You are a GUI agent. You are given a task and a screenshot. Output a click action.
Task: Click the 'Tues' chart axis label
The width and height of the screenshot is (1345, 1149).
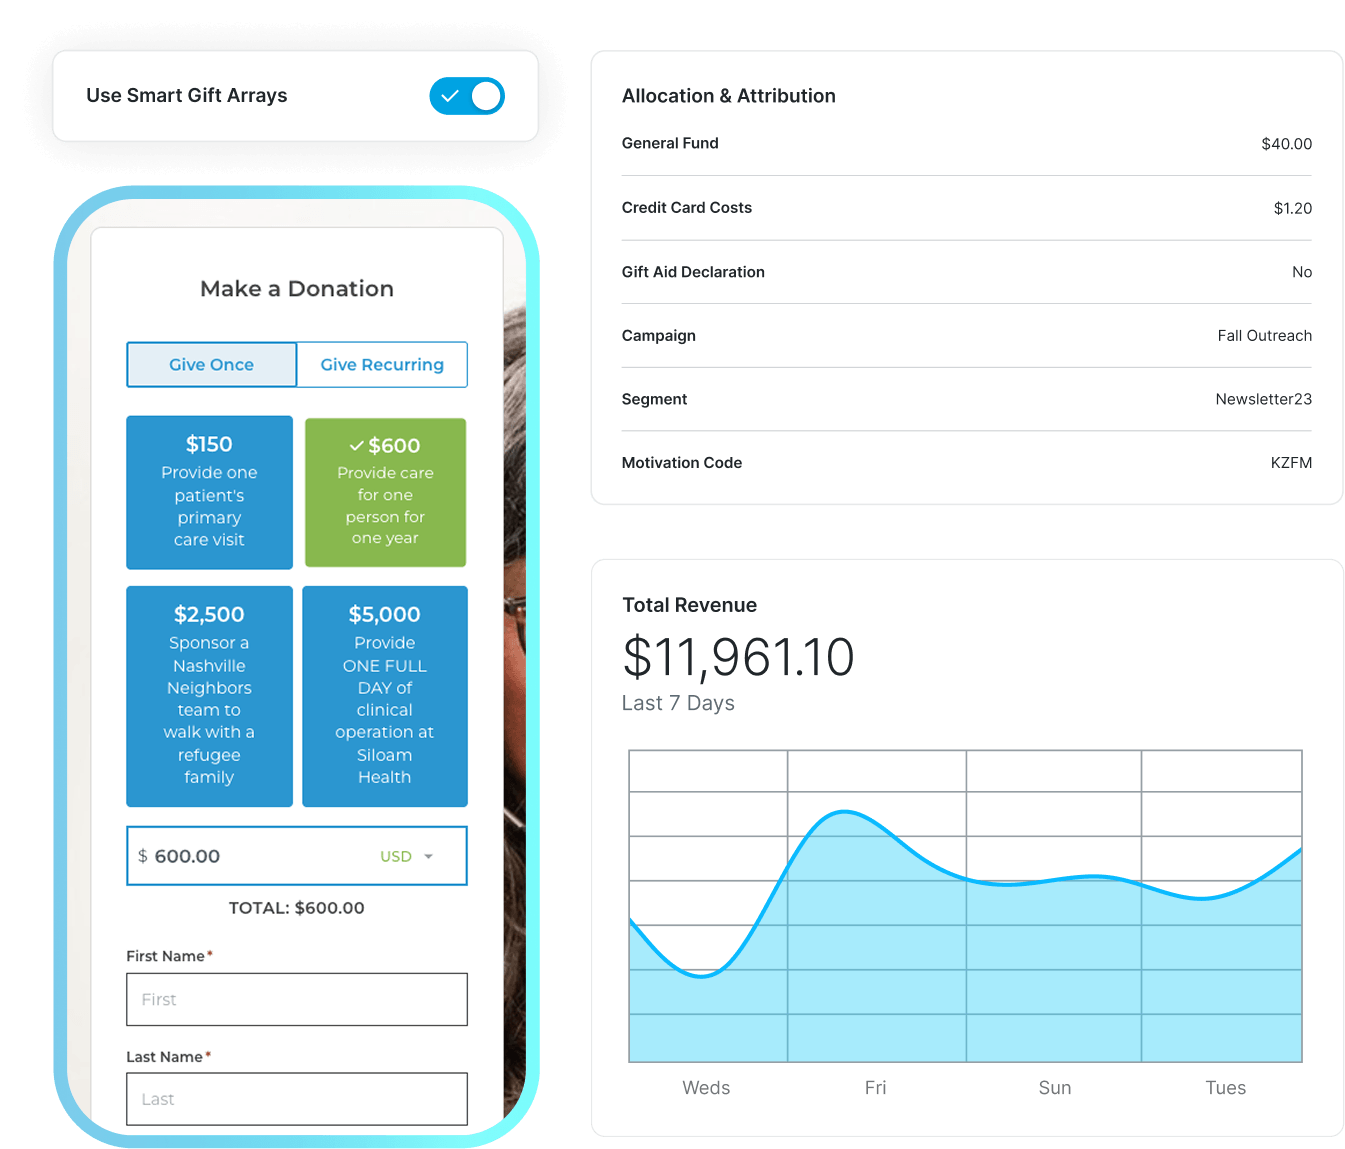[1226, 1088]
